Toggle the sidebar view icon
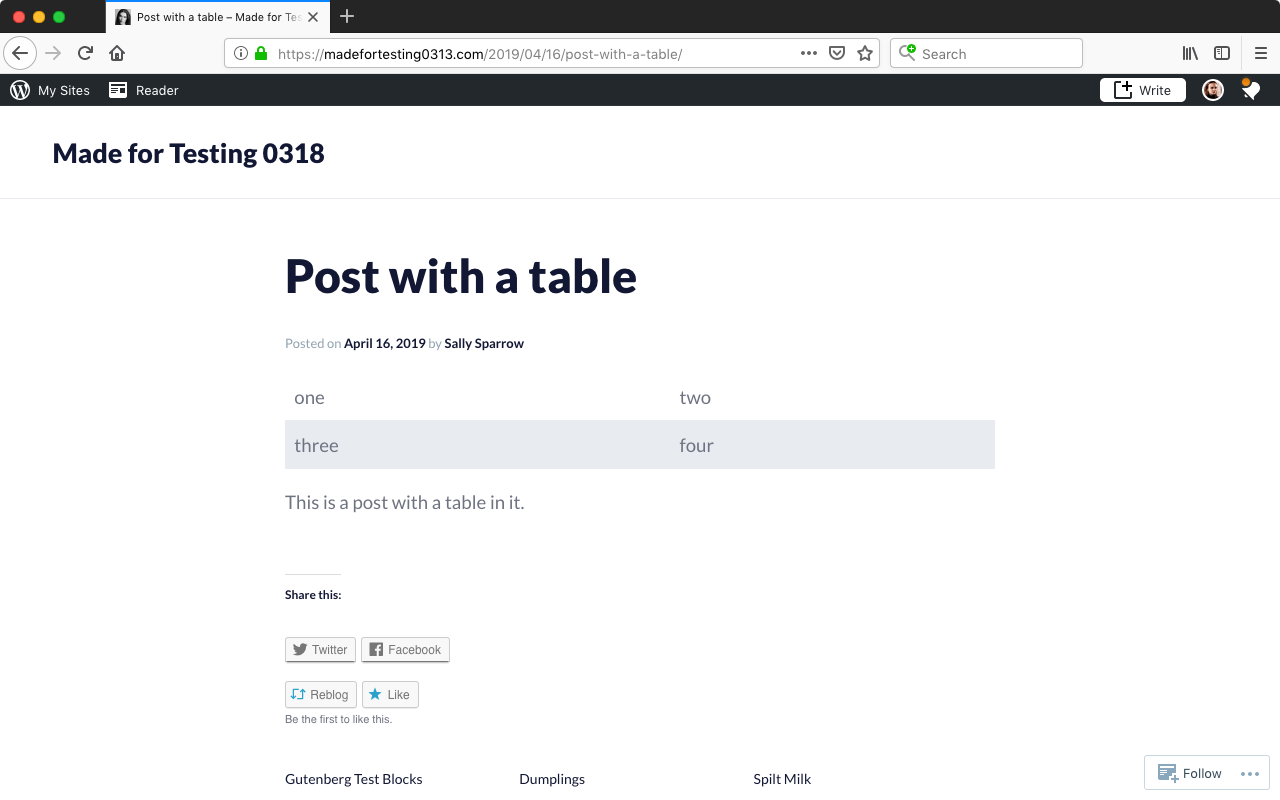 [1222, 53]
